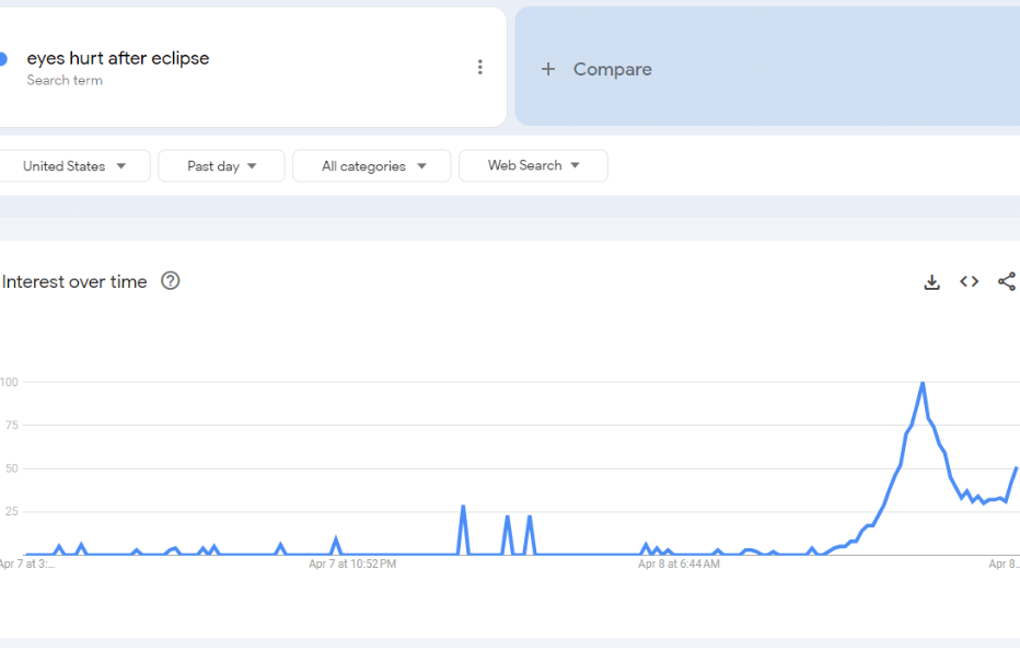
Task: Download the chart data as CSV
Action: [x=932, y=282]
